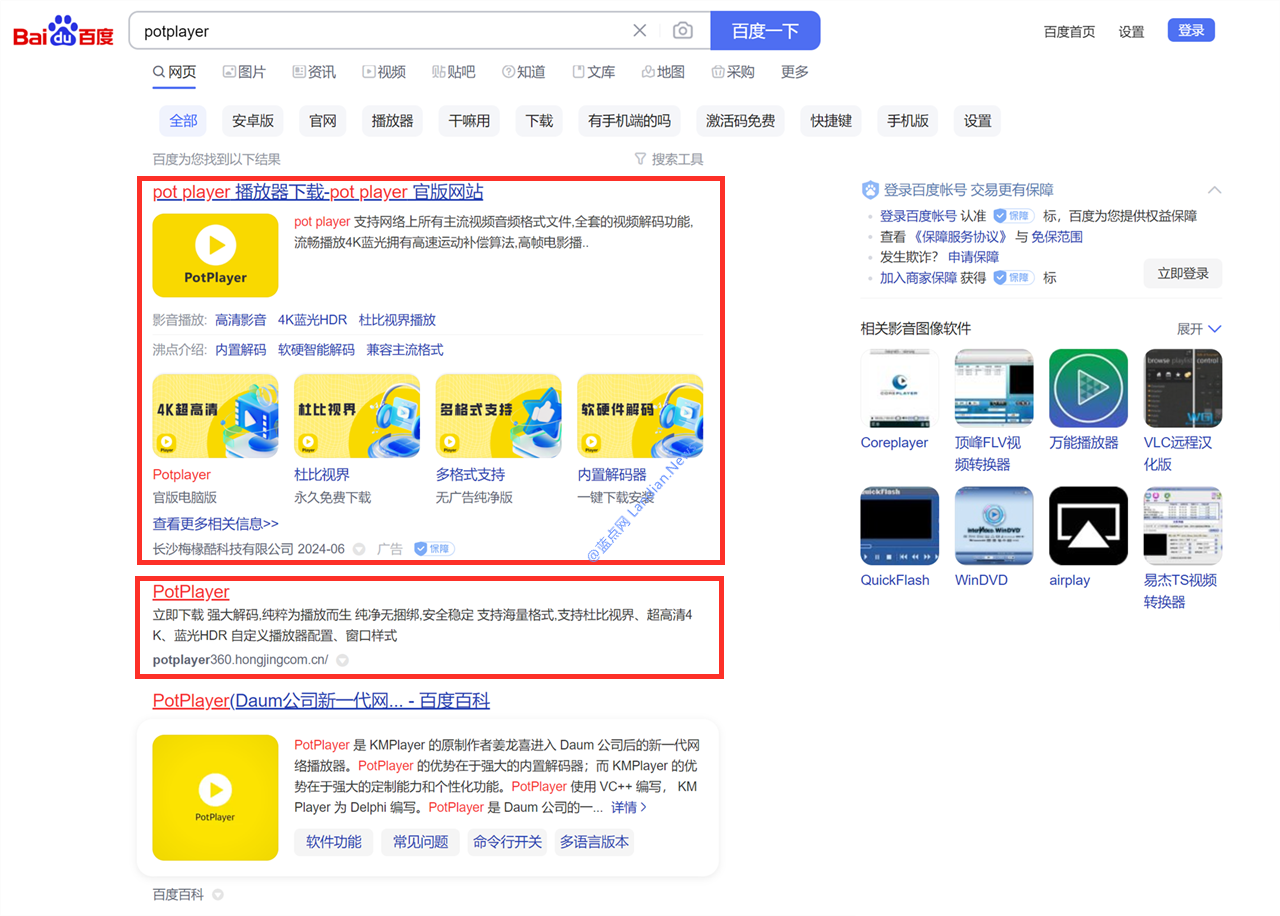1280x916 pixels.
Task: Click the Baike PotPlayer logo thumbnail
Action: click(x=215, y=797)
